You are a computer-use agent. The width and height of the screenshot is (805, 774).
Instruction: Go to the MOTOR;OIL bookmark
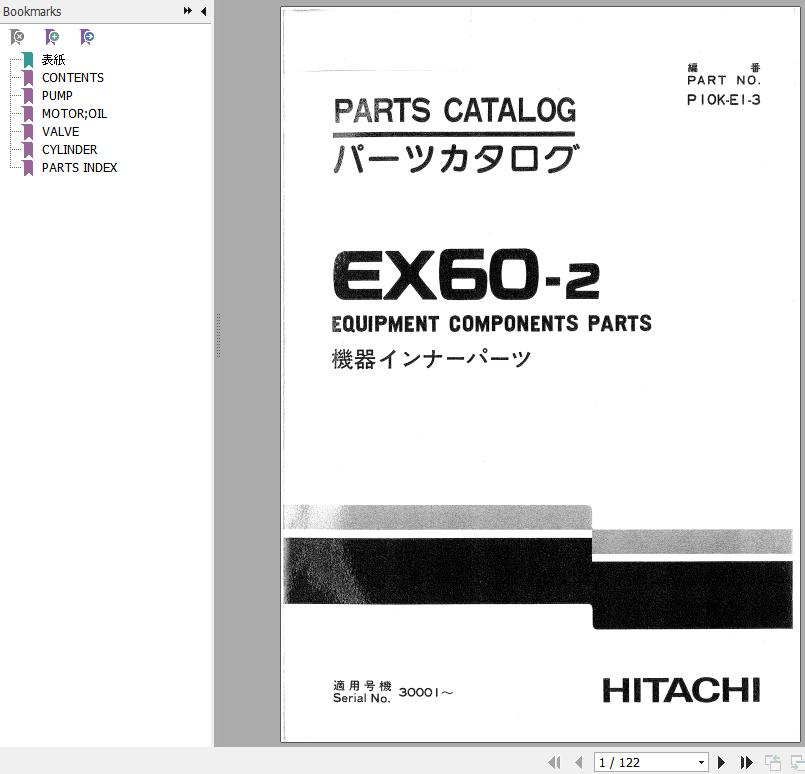coord(74,113)
